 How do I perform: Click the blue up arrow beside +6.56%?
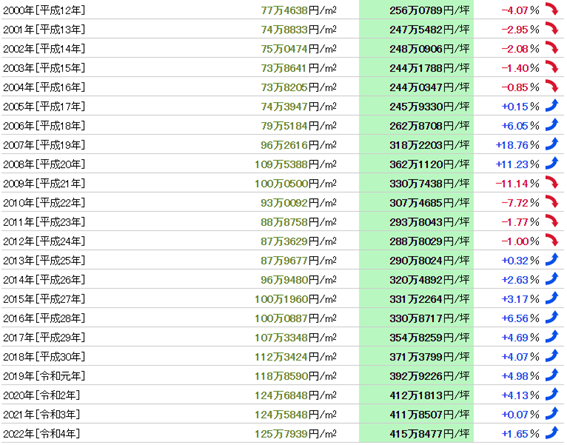click(552, 317)
